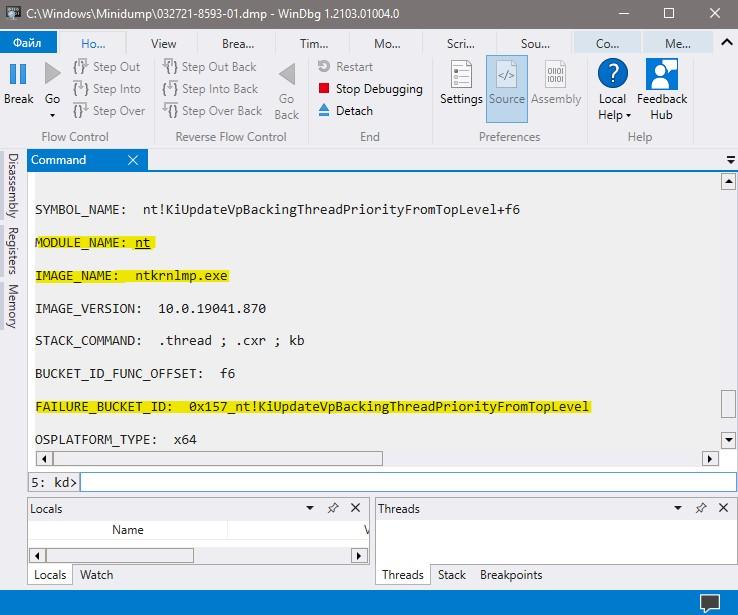Switch to the Time Travel ribbon tab
The height and width of the screenshot is (615, 738).
coord(314,44)
